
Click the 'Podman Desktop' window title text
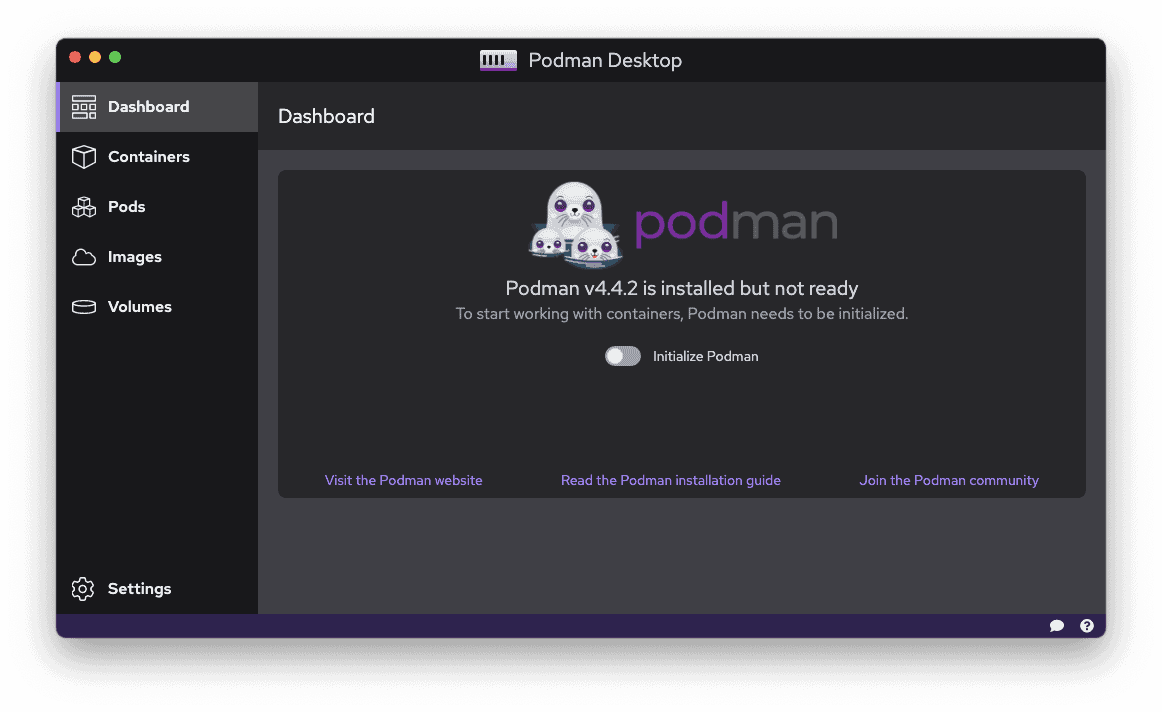point(605,61)
